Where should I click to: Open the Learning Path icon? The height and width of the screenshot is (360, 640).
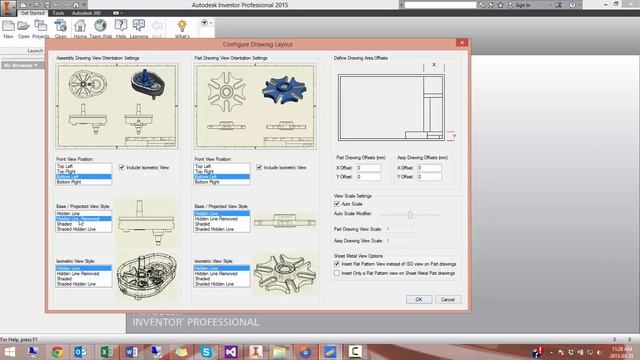click(139, 26)
